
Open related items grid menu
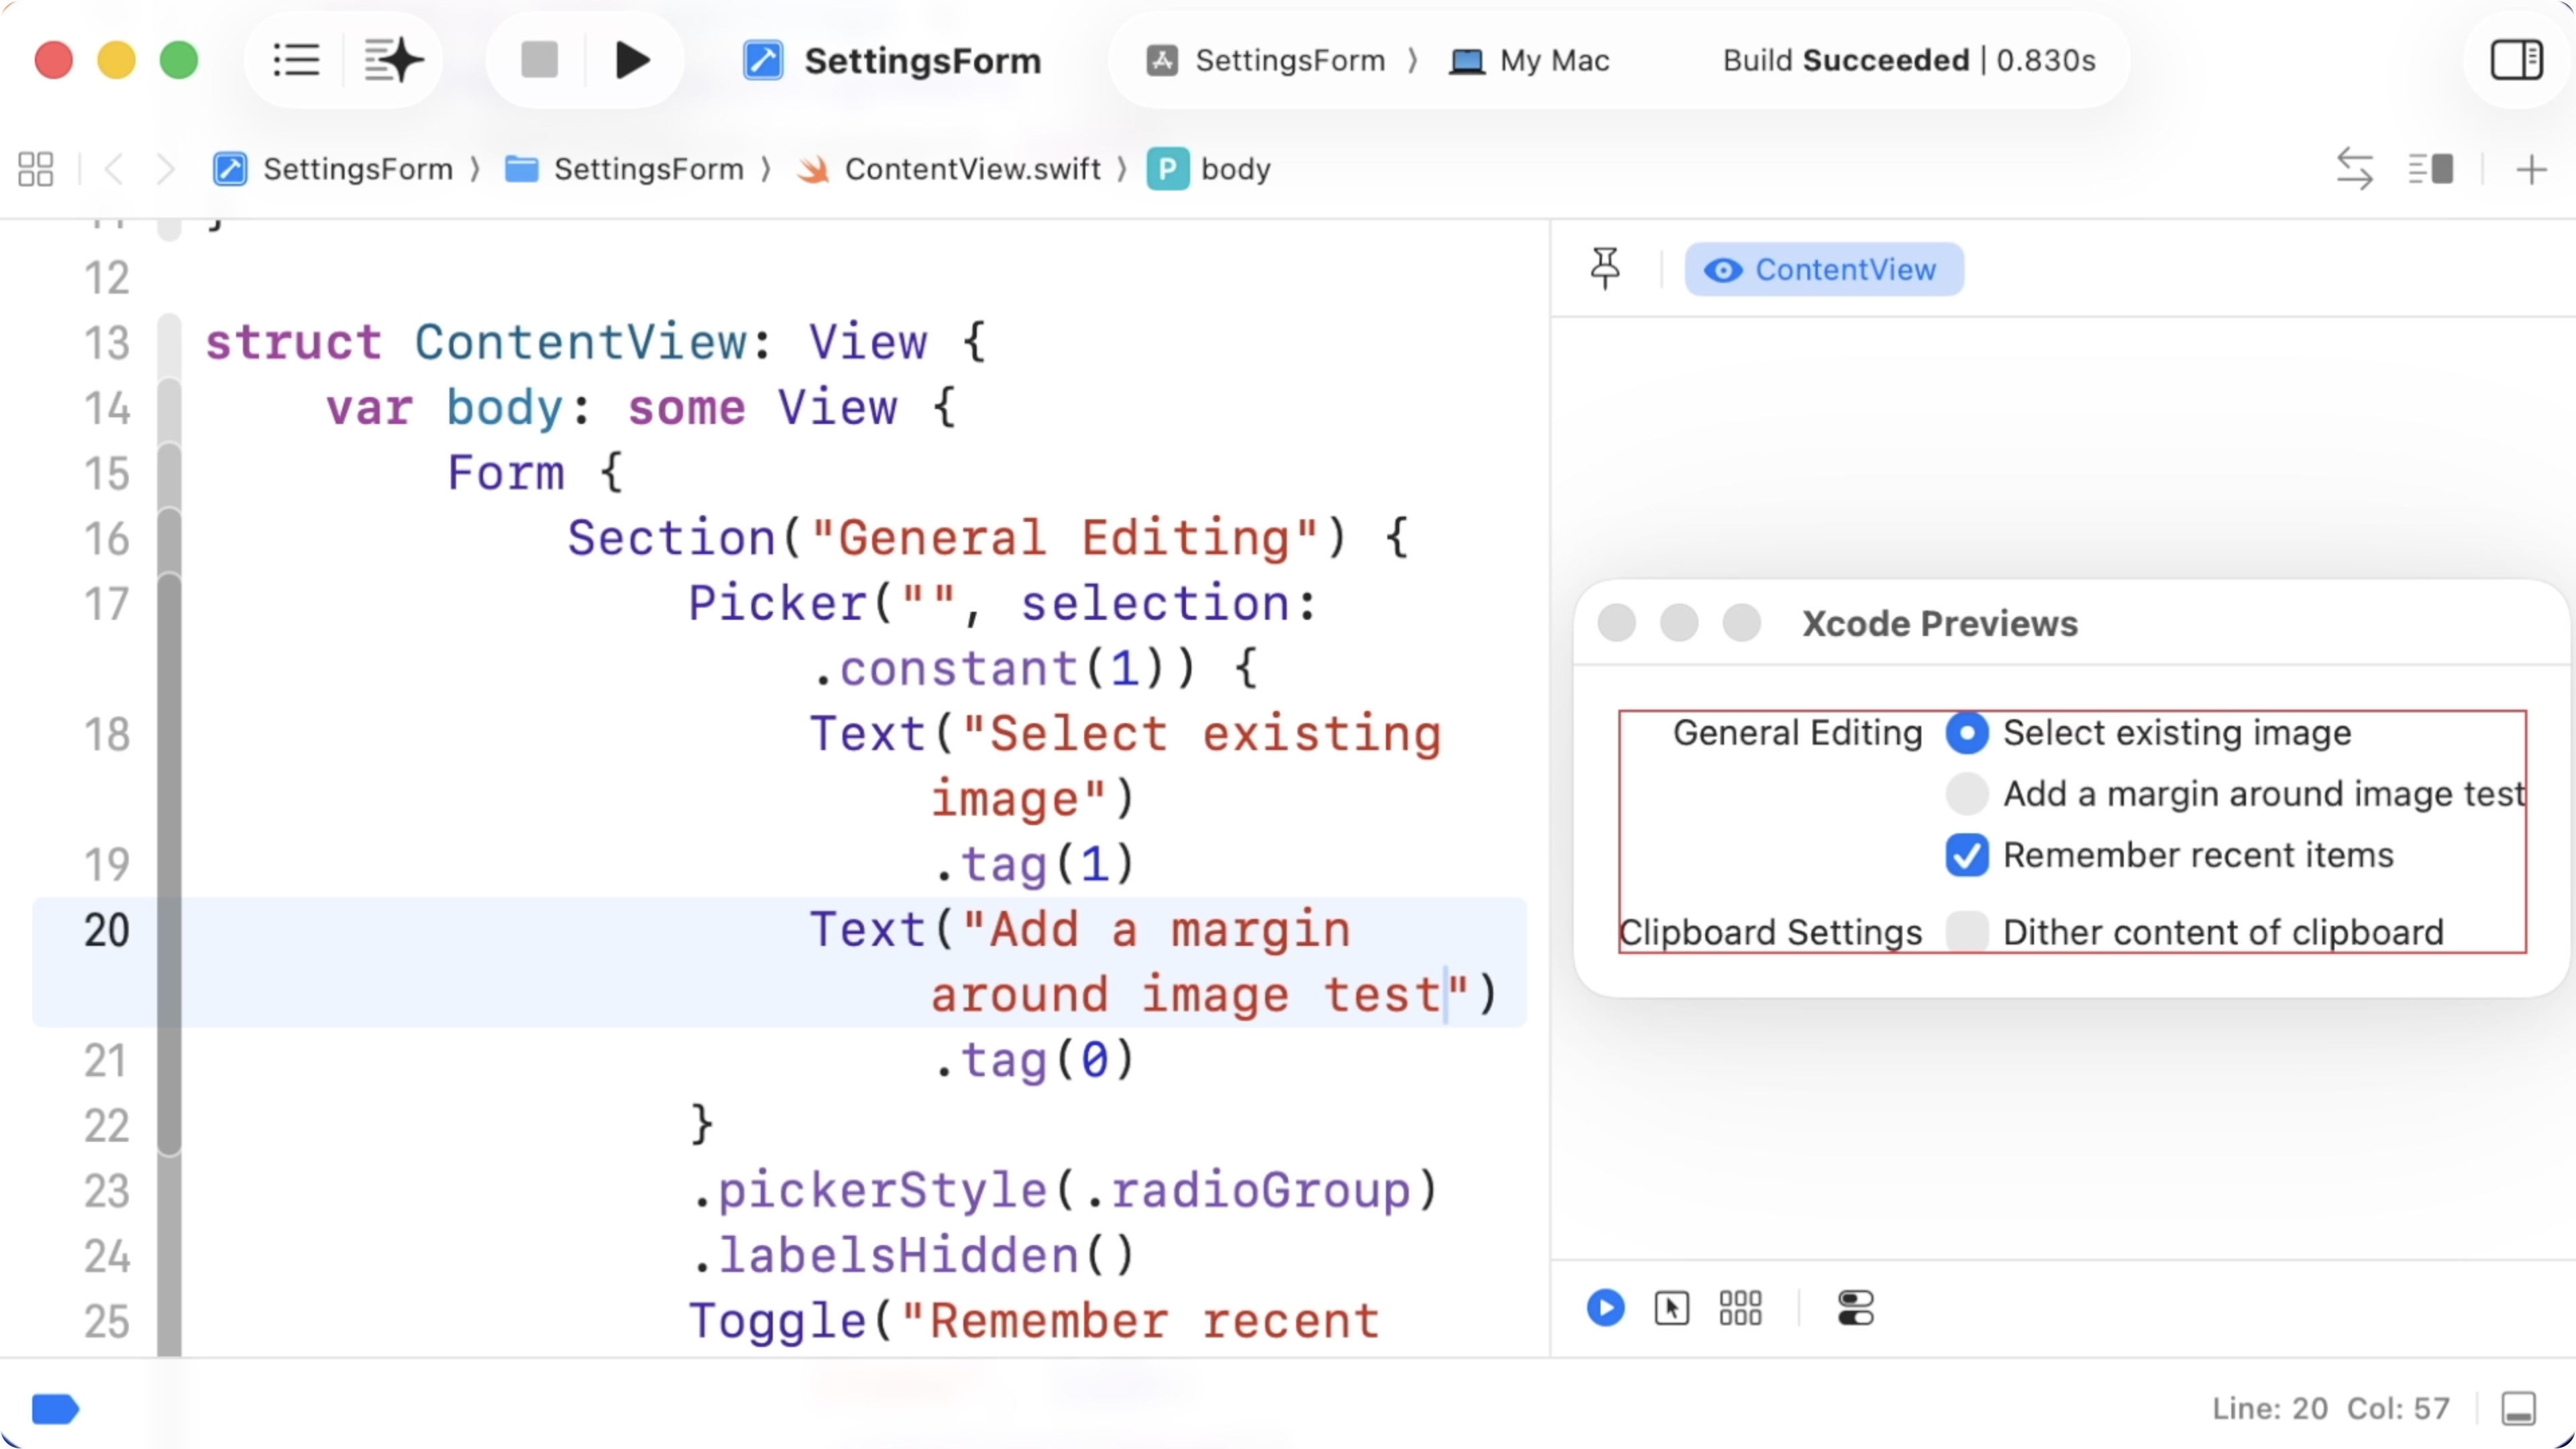click(x=36, y=169)
